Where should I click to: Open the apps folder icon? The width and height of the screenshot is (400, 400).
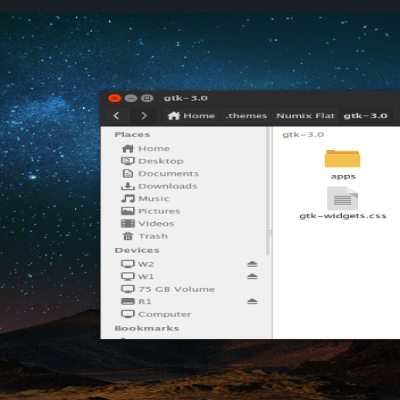[x=343, y=158]
